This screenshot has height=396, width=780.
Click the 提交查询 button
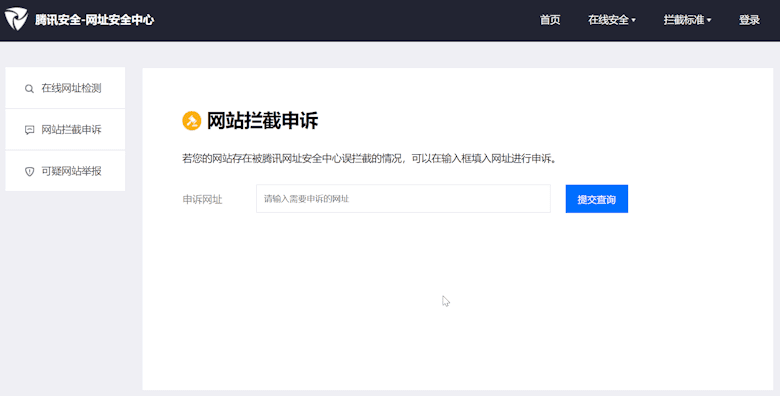point(596,199)
